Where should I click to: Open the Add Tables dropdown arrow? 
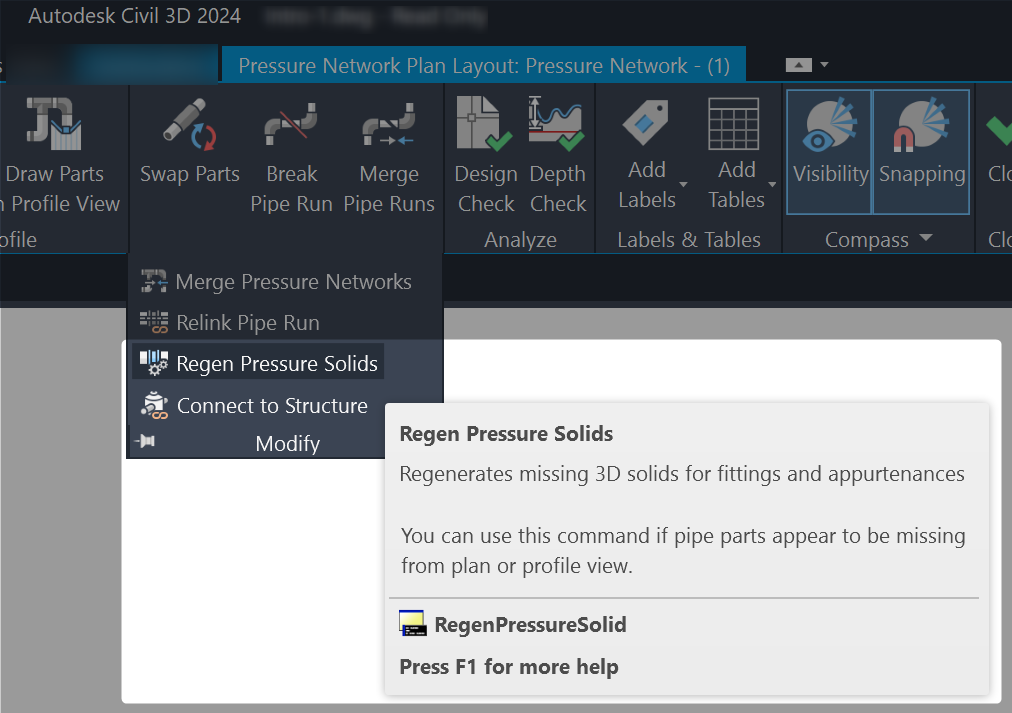(x=772, y=185)
